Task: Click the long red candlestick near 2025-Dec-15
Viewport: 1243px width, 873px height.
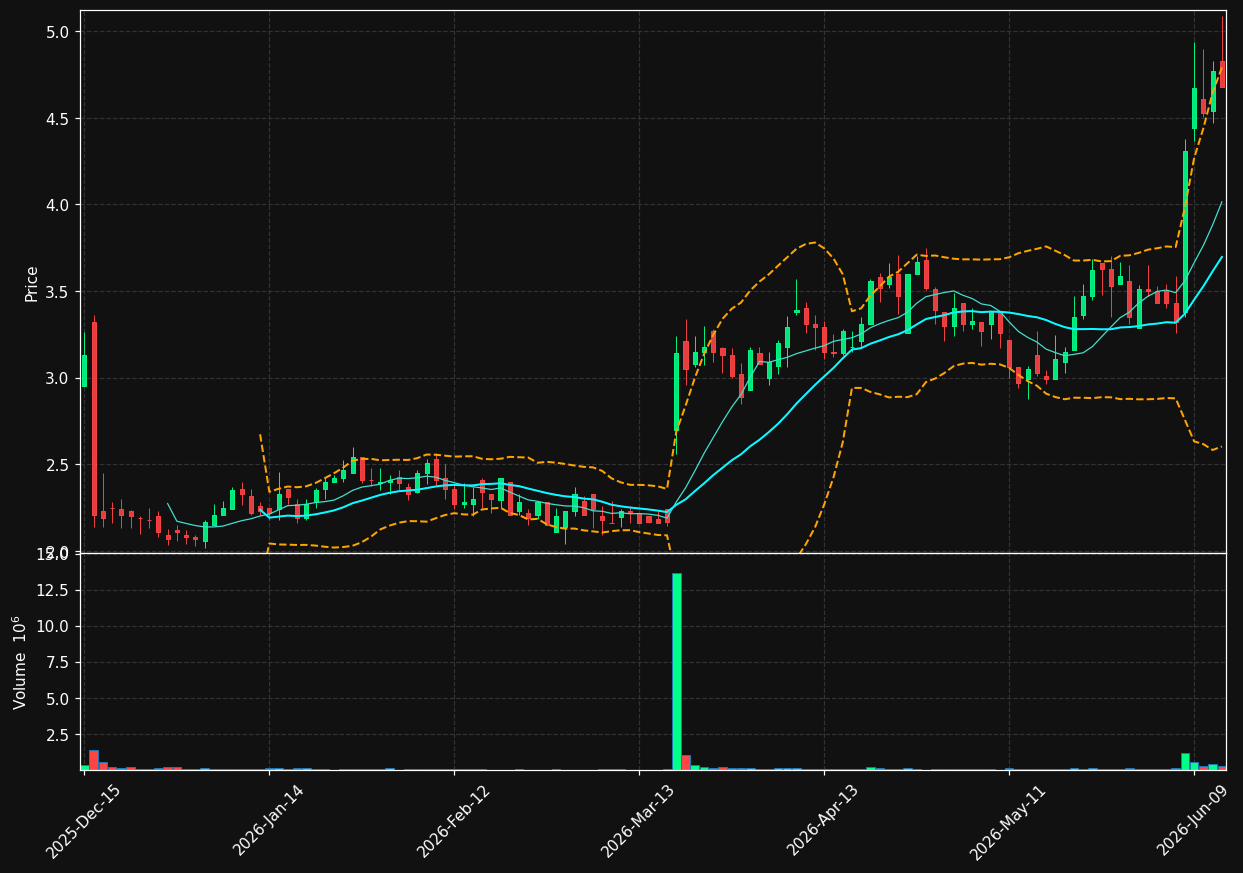Action: pos(94,419)
